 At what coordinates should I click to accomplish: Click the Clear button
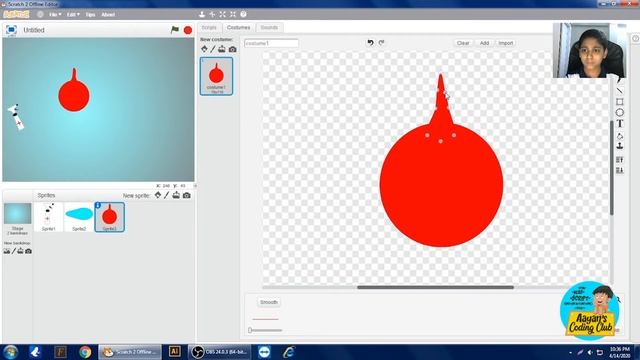pos(463,43)
